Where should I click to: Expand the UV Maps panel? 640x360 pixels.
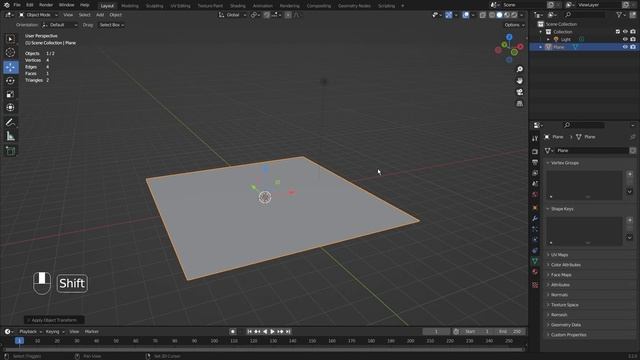[590, 255]
